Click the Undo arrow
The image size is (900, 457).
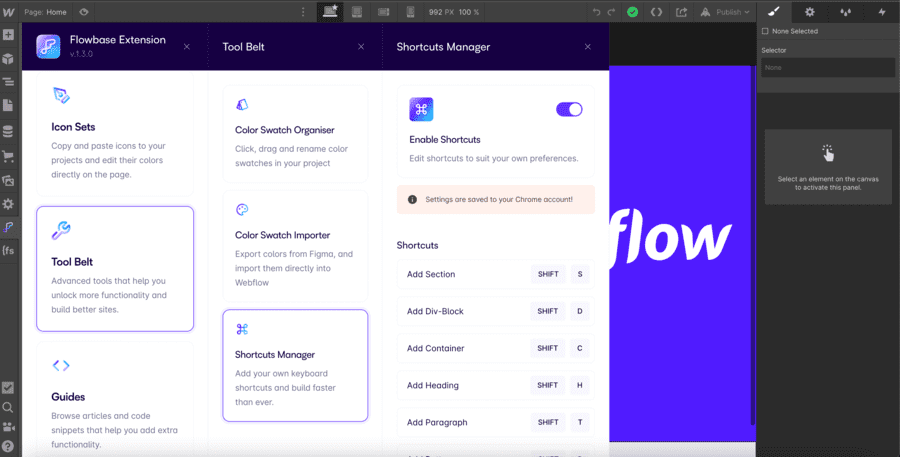coord(597,11)
